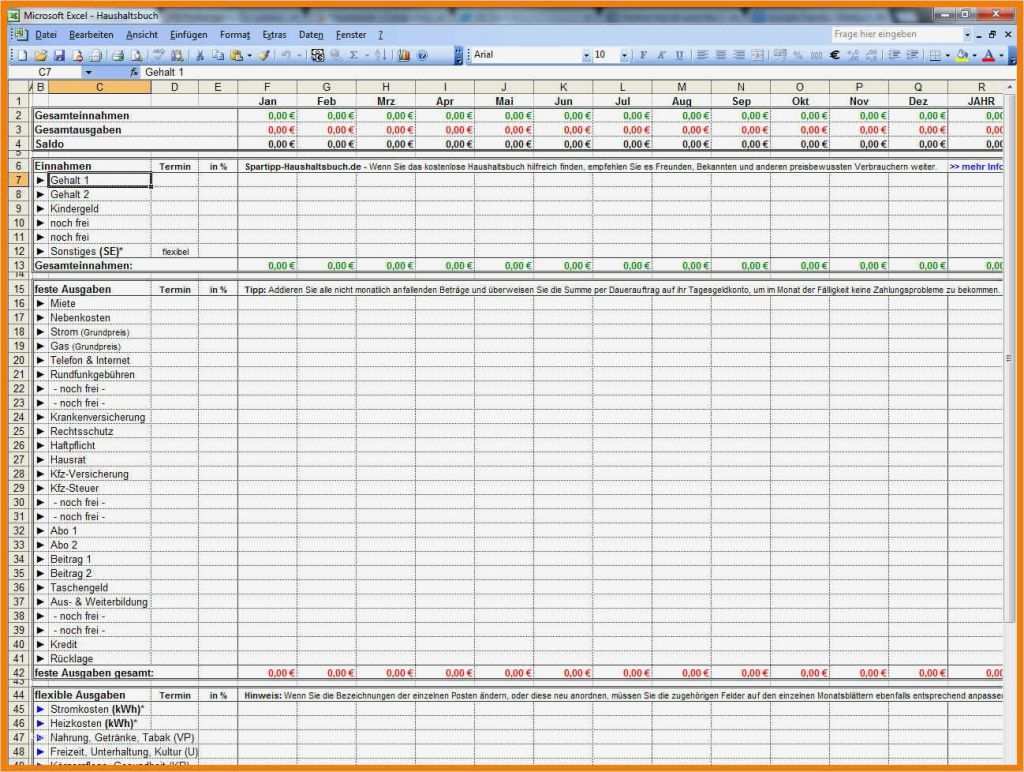Click the Format Painter icon
The image size is (1024, 772).
pos(265,54)
